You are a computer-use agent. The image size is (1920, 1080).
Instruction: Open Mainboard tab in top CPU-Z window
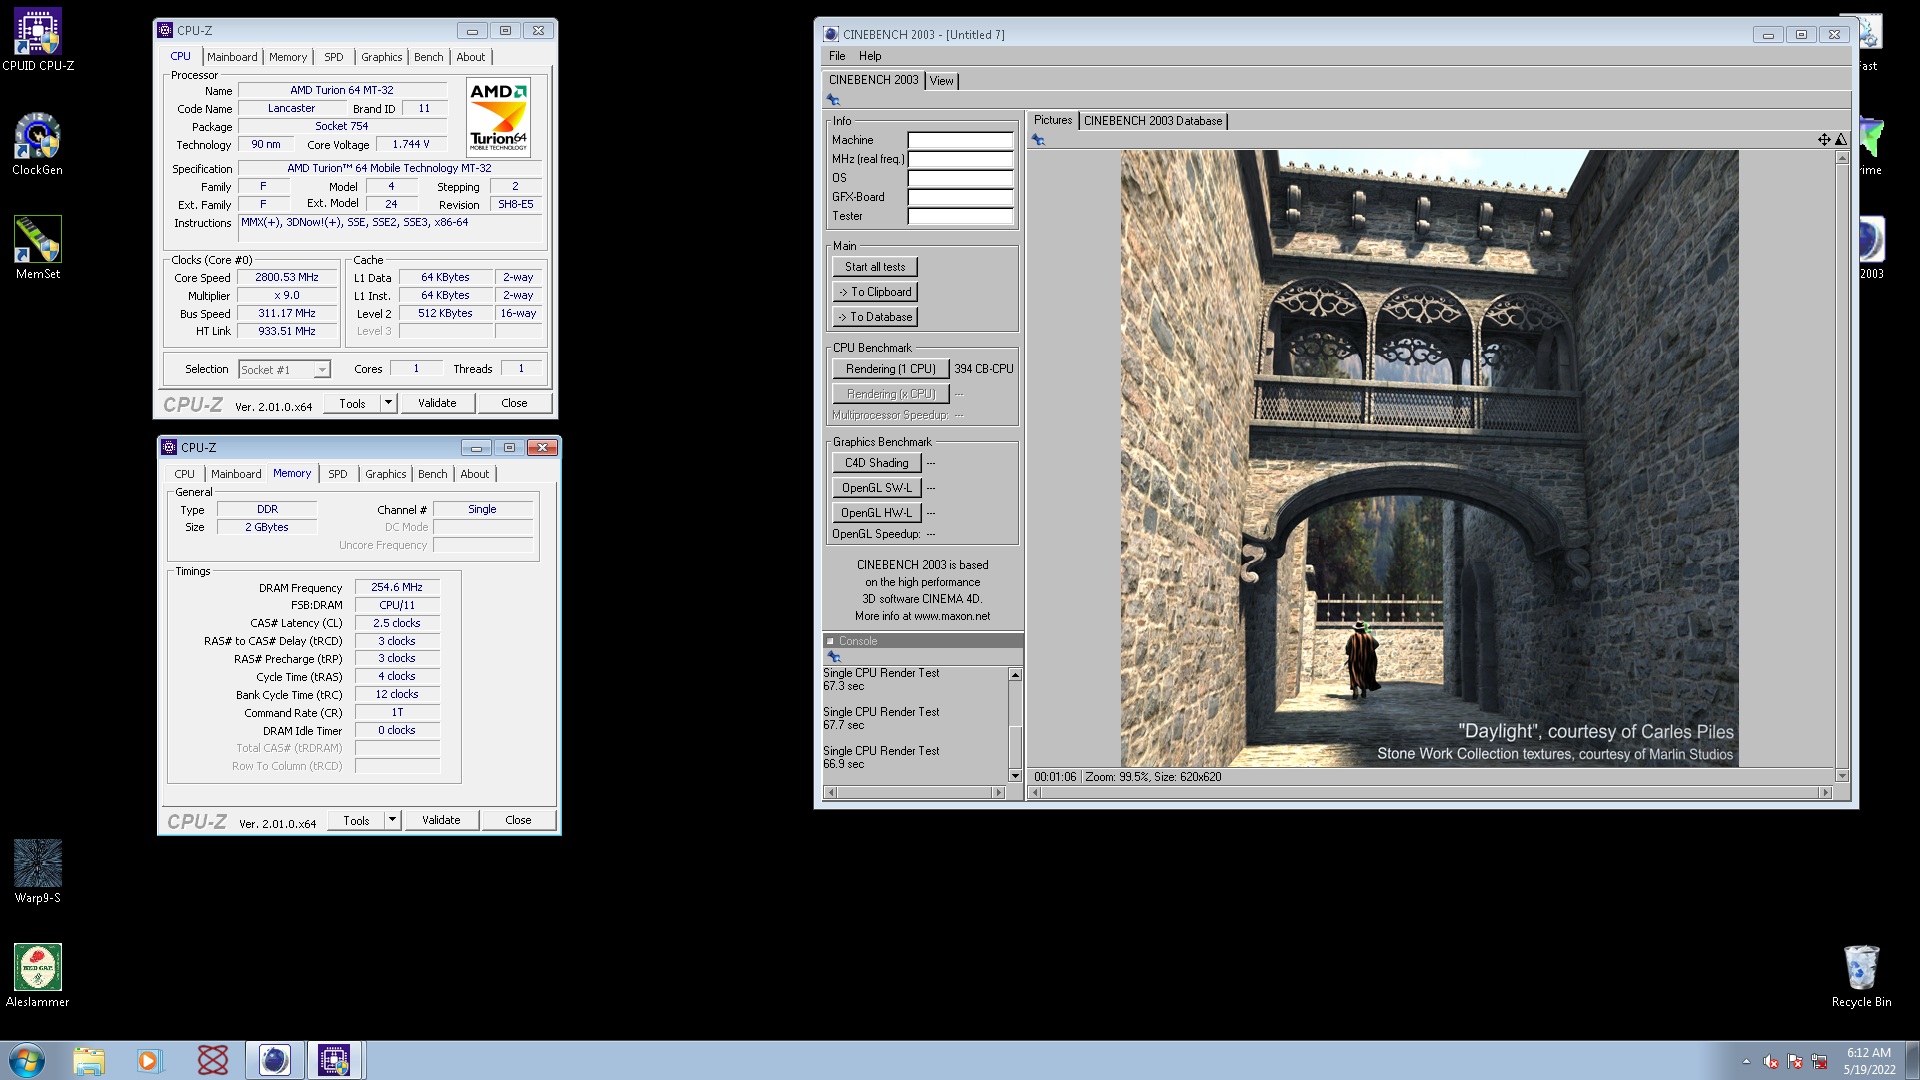tap(232, 57)
